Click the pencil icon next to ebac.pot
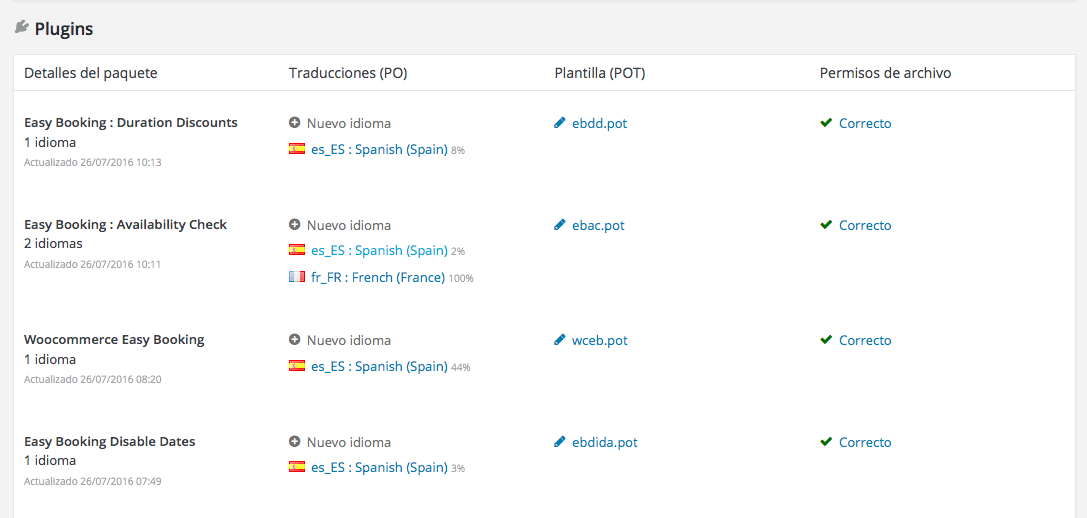The image size is (1087, 518). coord(559,225)
